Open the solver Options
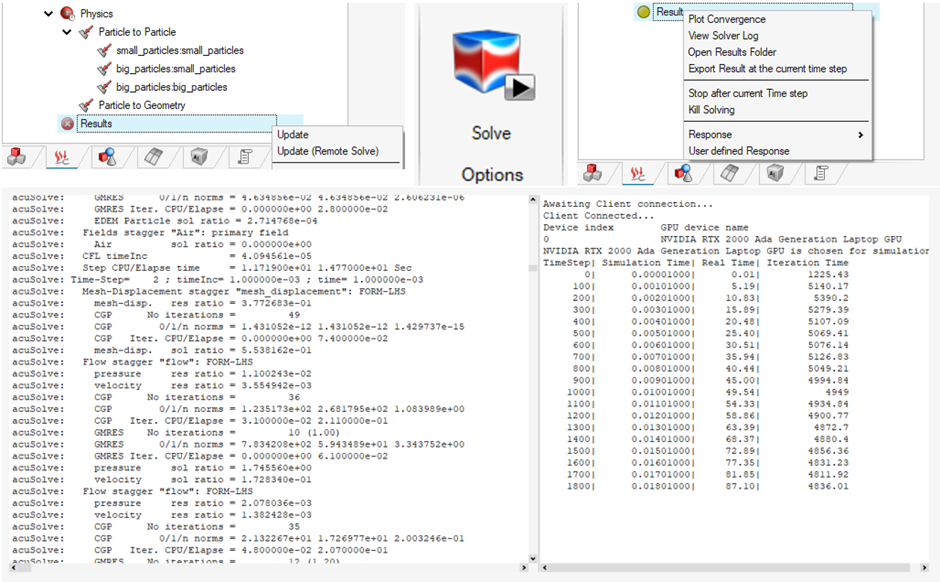 point(492,174)
